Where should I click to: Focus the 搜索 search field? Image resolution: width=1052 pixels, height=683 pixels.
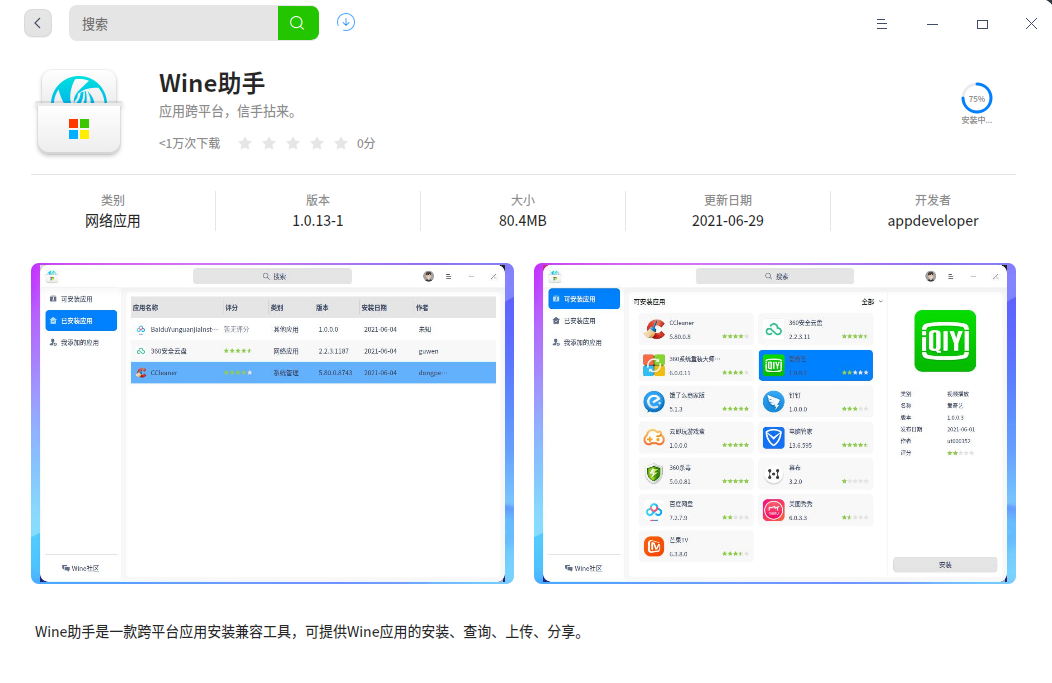(x=174, y=23)
